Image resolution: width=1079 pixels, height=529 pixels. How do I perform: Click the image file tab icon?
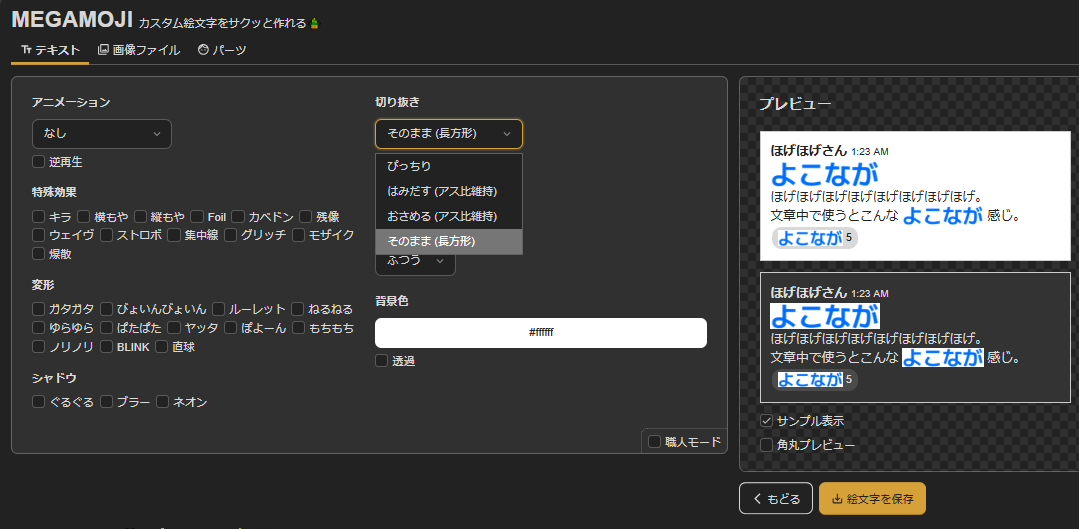pos(103,50)
